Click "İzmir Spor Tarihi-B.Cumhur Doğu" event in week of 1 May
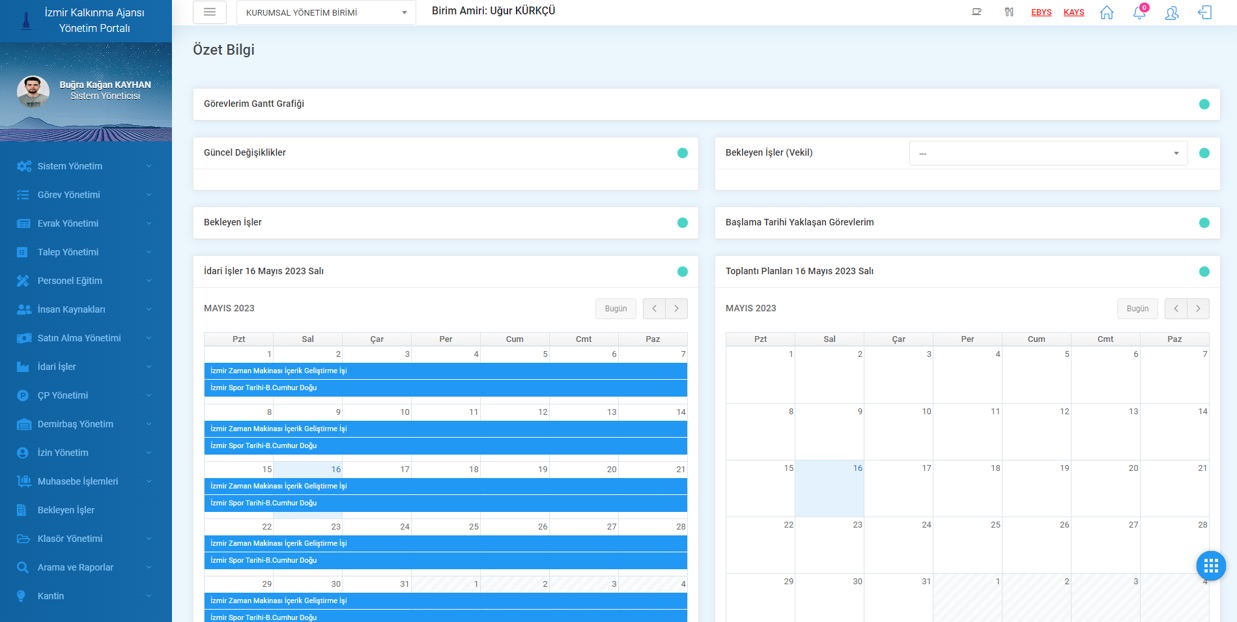Image resolution: width=1237 pixels, height=622 pixels. (x=446, y=388)
